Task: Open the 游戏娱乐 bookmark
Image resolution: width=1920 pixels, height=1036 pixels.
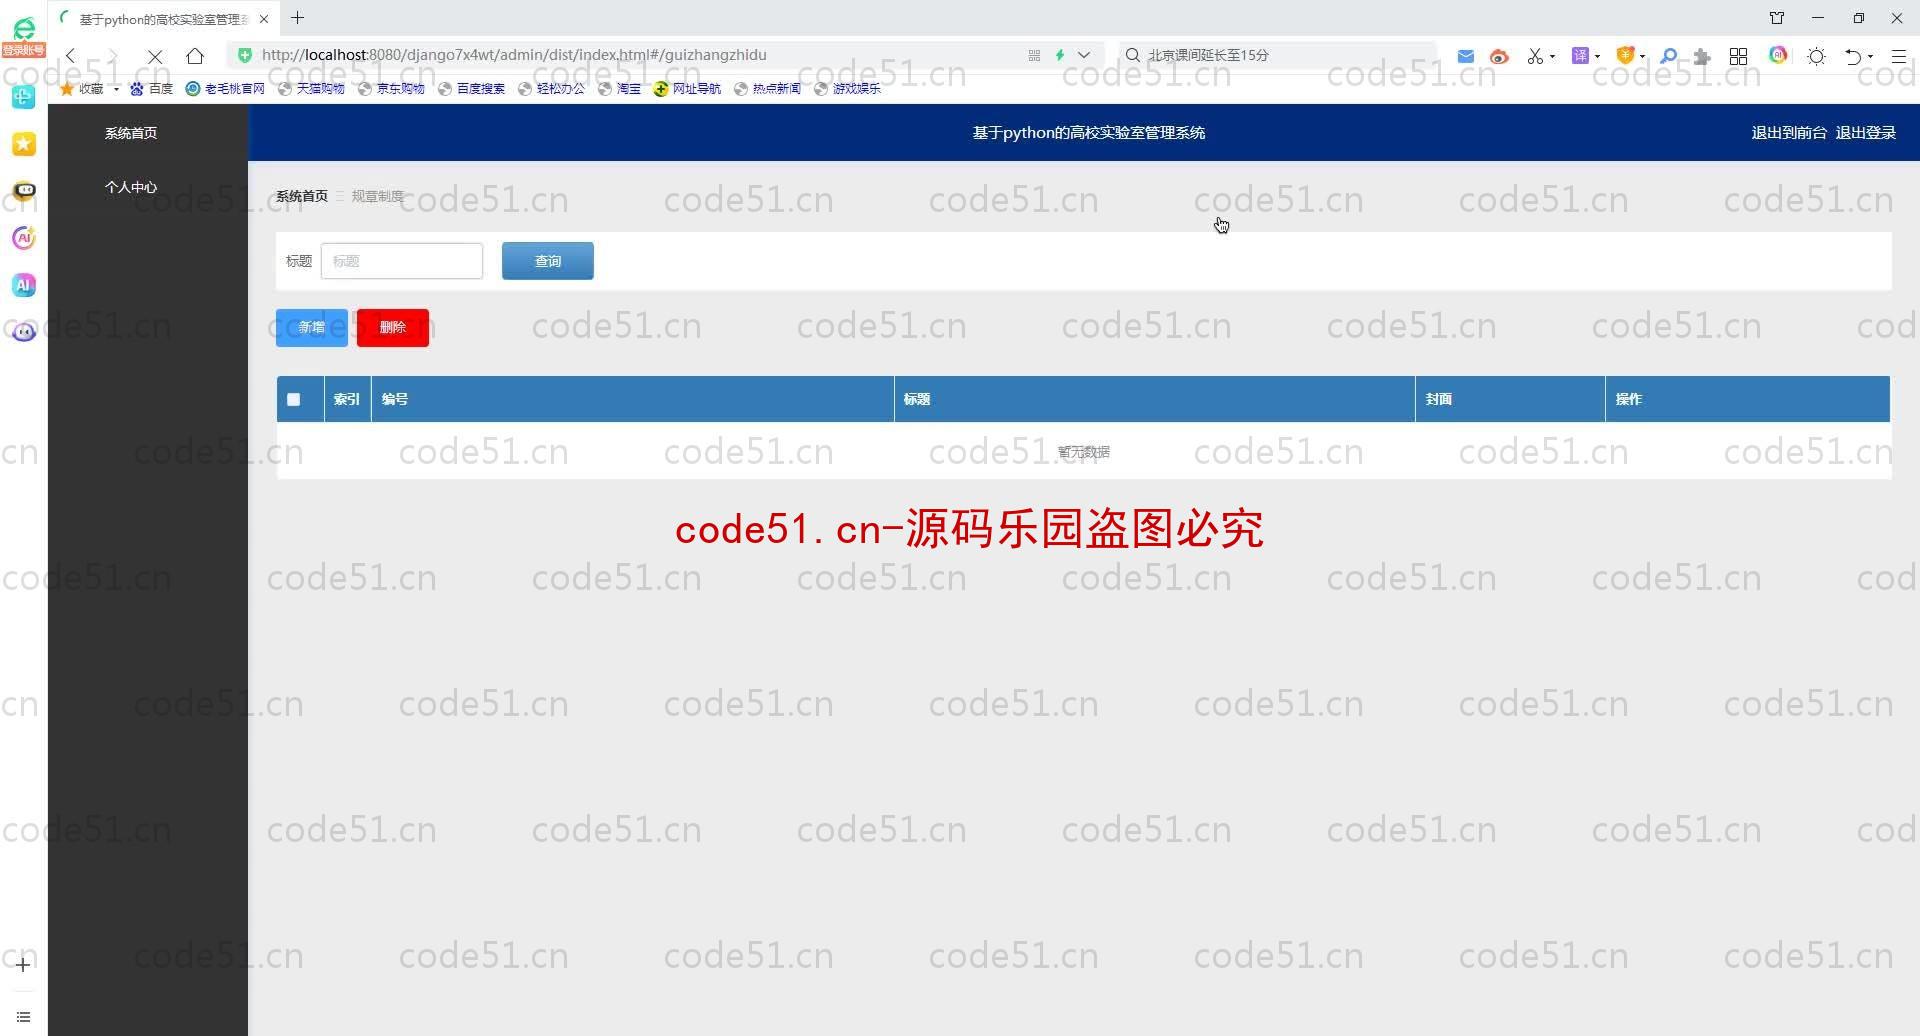Action: click(847, 88)
